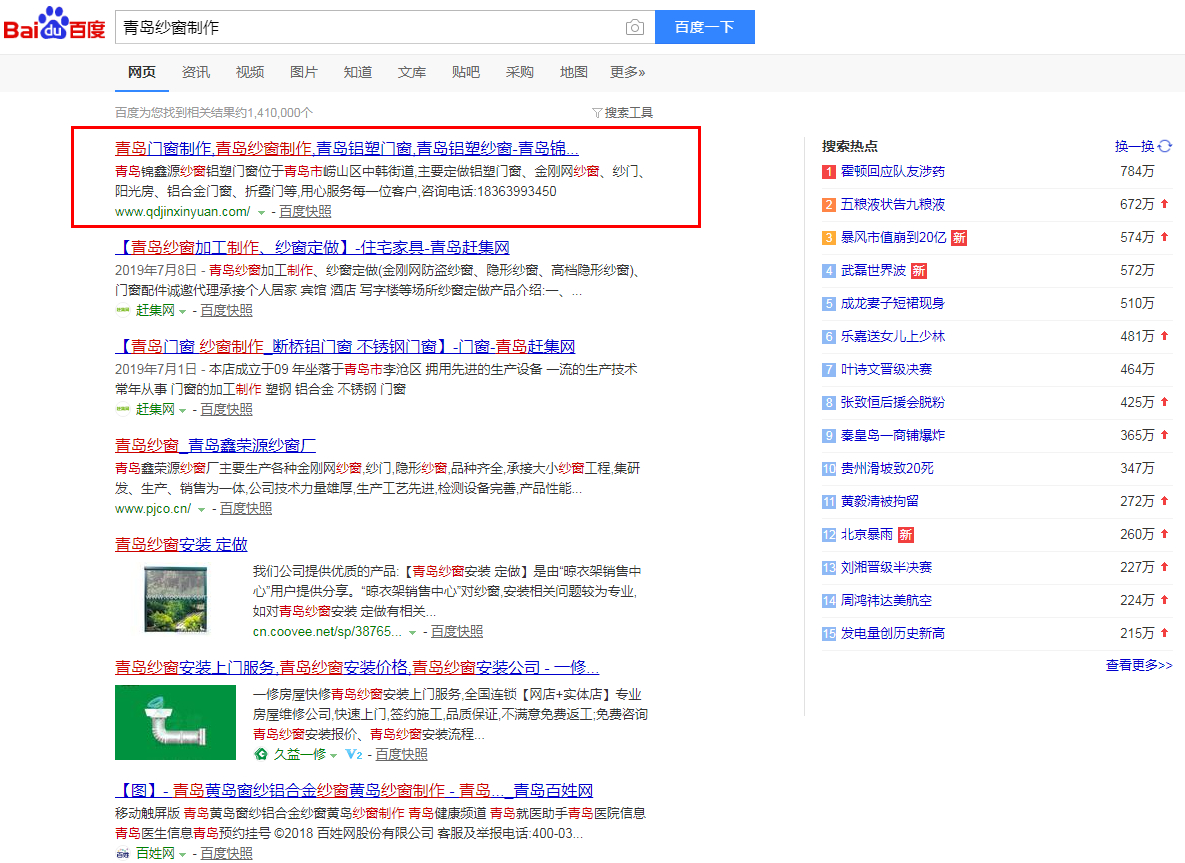Click the www.pjco.cn/ URL

click(x=153, y=509)
